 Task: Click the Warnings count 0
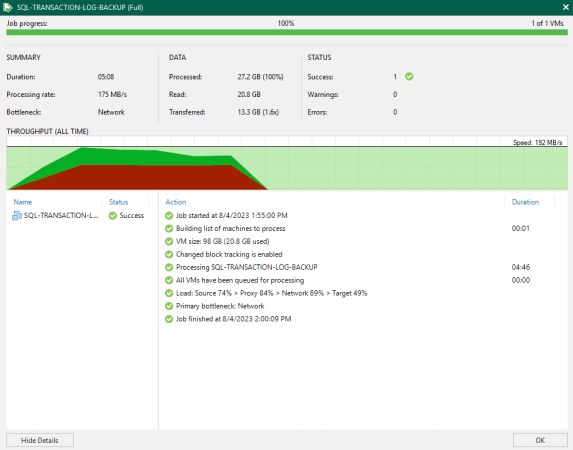tap(395, 94)
